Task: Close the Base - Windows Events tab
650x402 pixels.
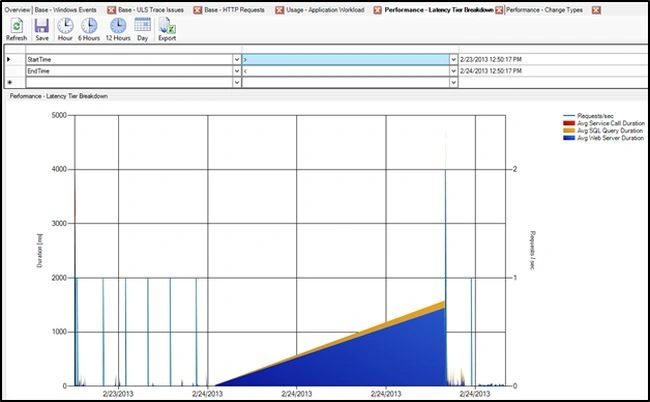Action: [x=111, y=10]
